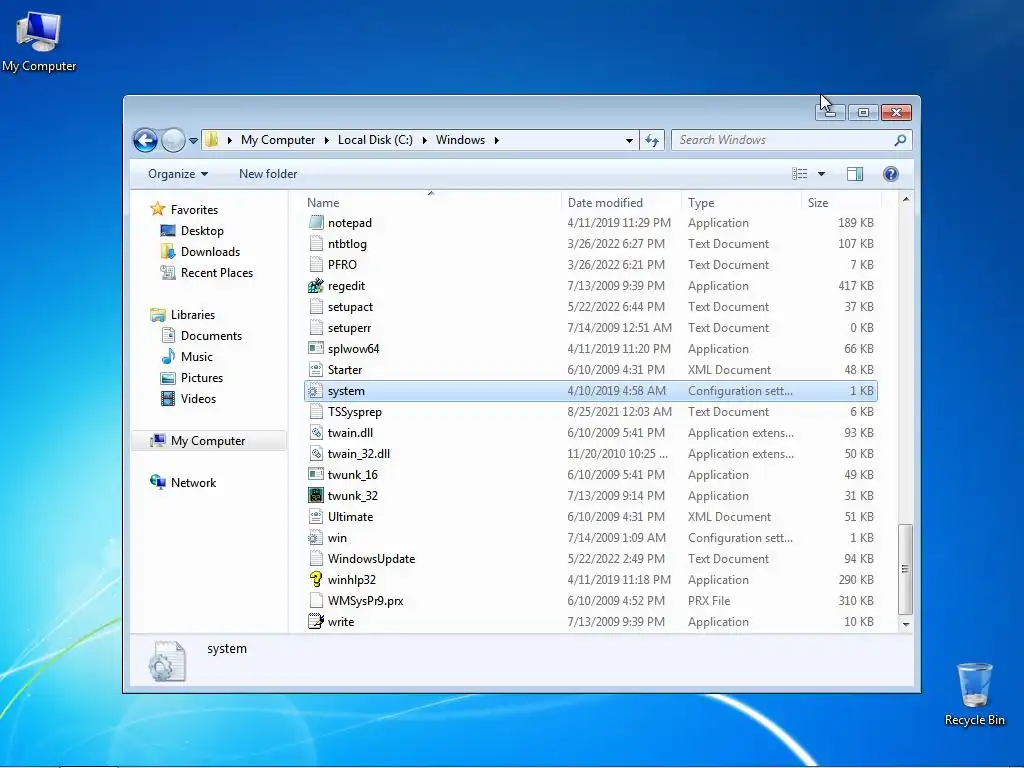Select Favorites in the navigation pane

pos(194,210)
